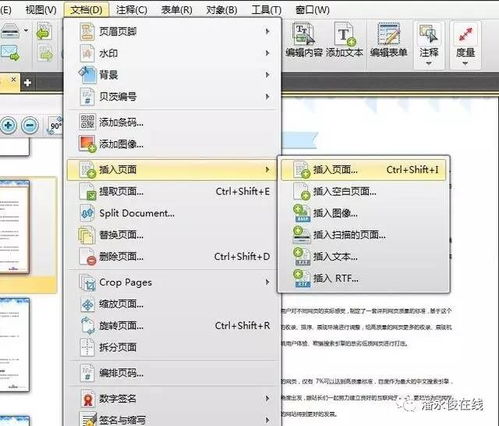The height and width of the screenshot is (426, 499).
Task: Click the scanner toolbar icon
Action: pos(10,31)
